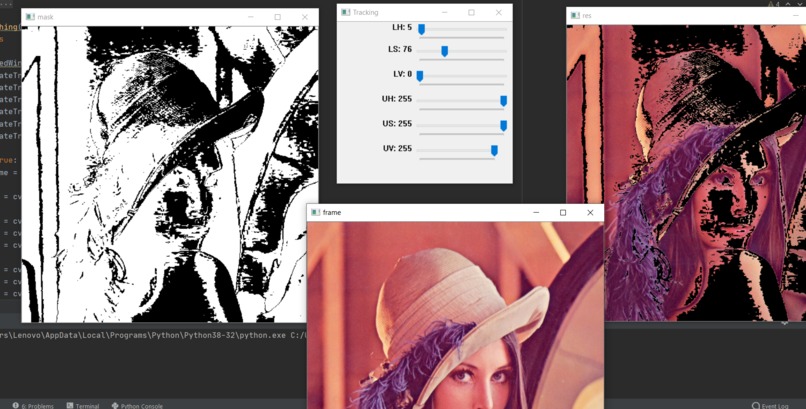Click the mask image in mask window

pos(170,175)
